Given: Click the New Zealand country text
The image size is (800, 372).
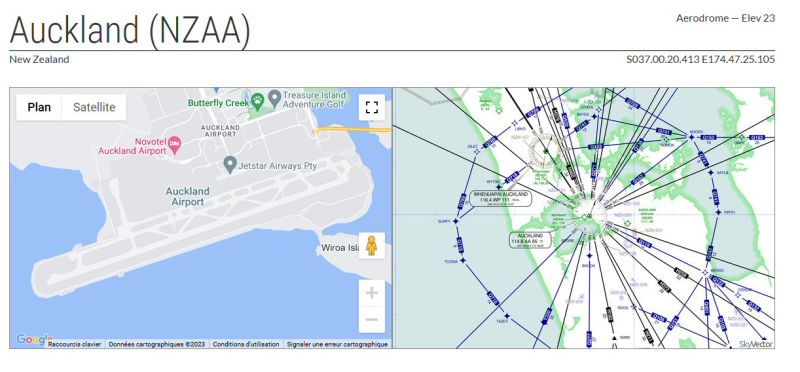Looking at the screenshot, I should click(39, 59).
